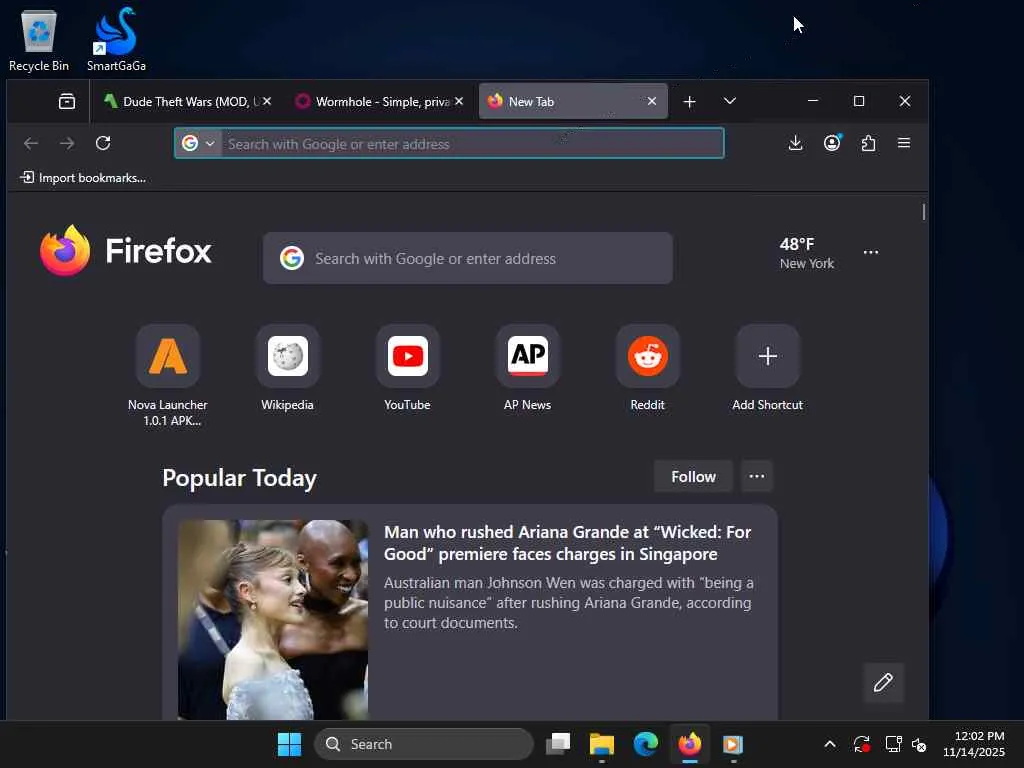Close the Dude Theft Wars tab
This screenshot has width=1024, height=768.
coord(267,101)
